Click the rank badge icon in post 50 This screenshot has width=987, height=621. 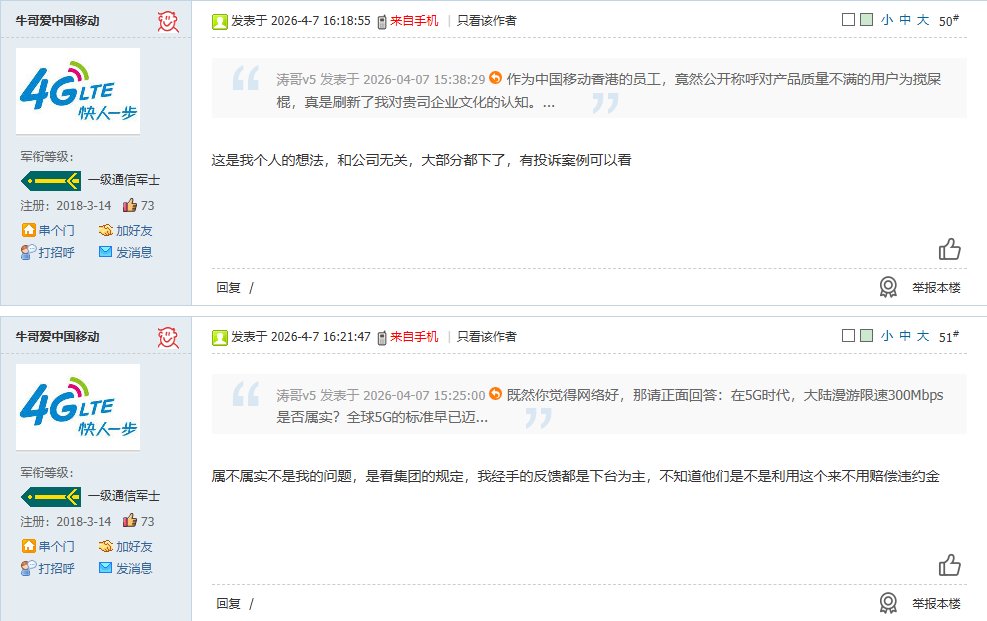[x=51, y=181]
